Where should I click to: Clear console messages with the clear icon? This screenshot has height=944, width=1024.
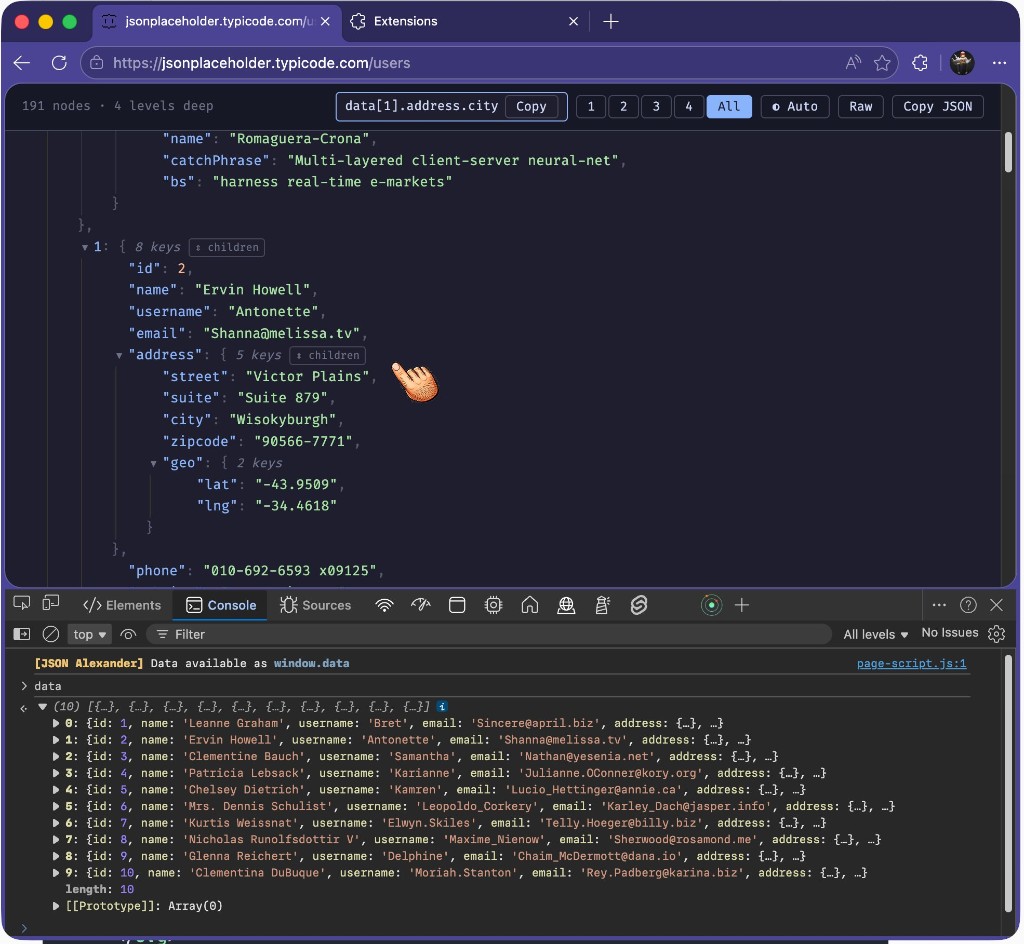(51, 634)
